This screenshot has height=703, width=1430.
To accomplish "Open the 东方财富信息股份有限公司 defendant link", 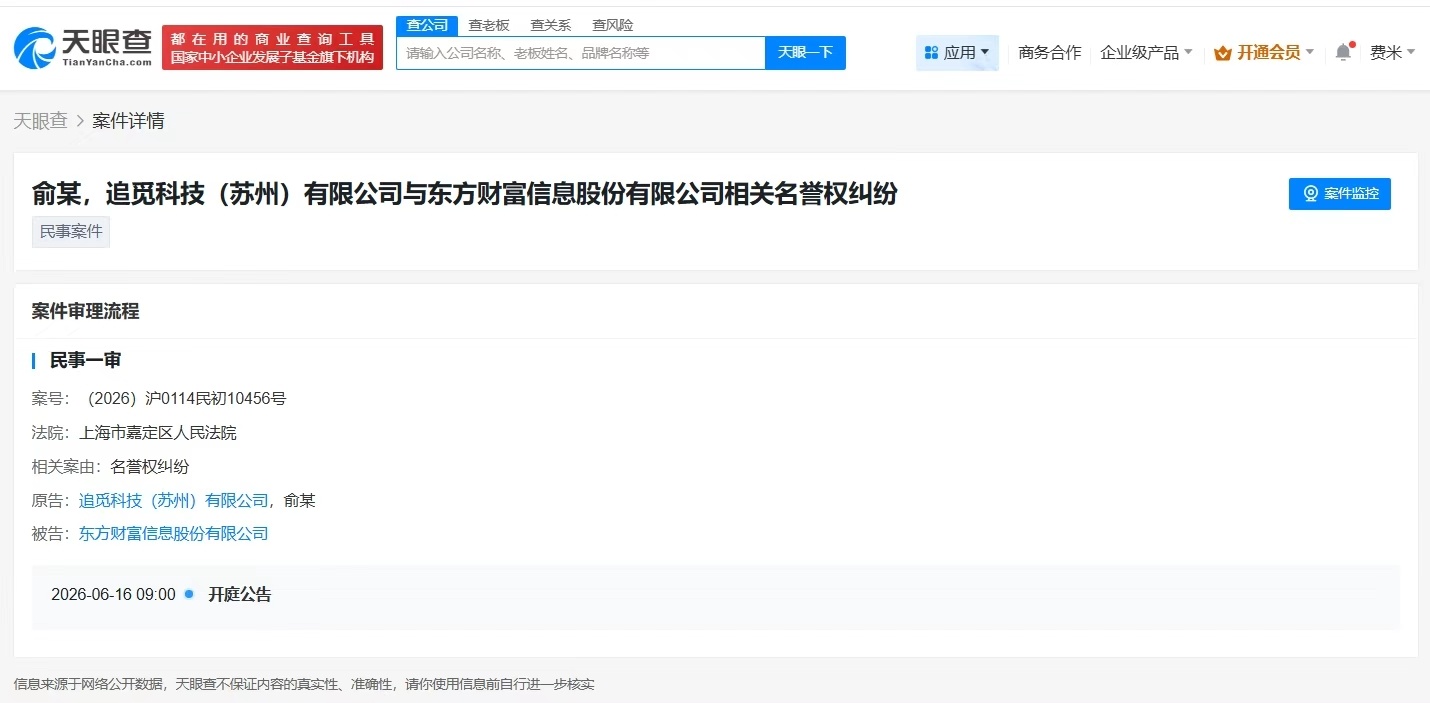I will pos(173,533).
